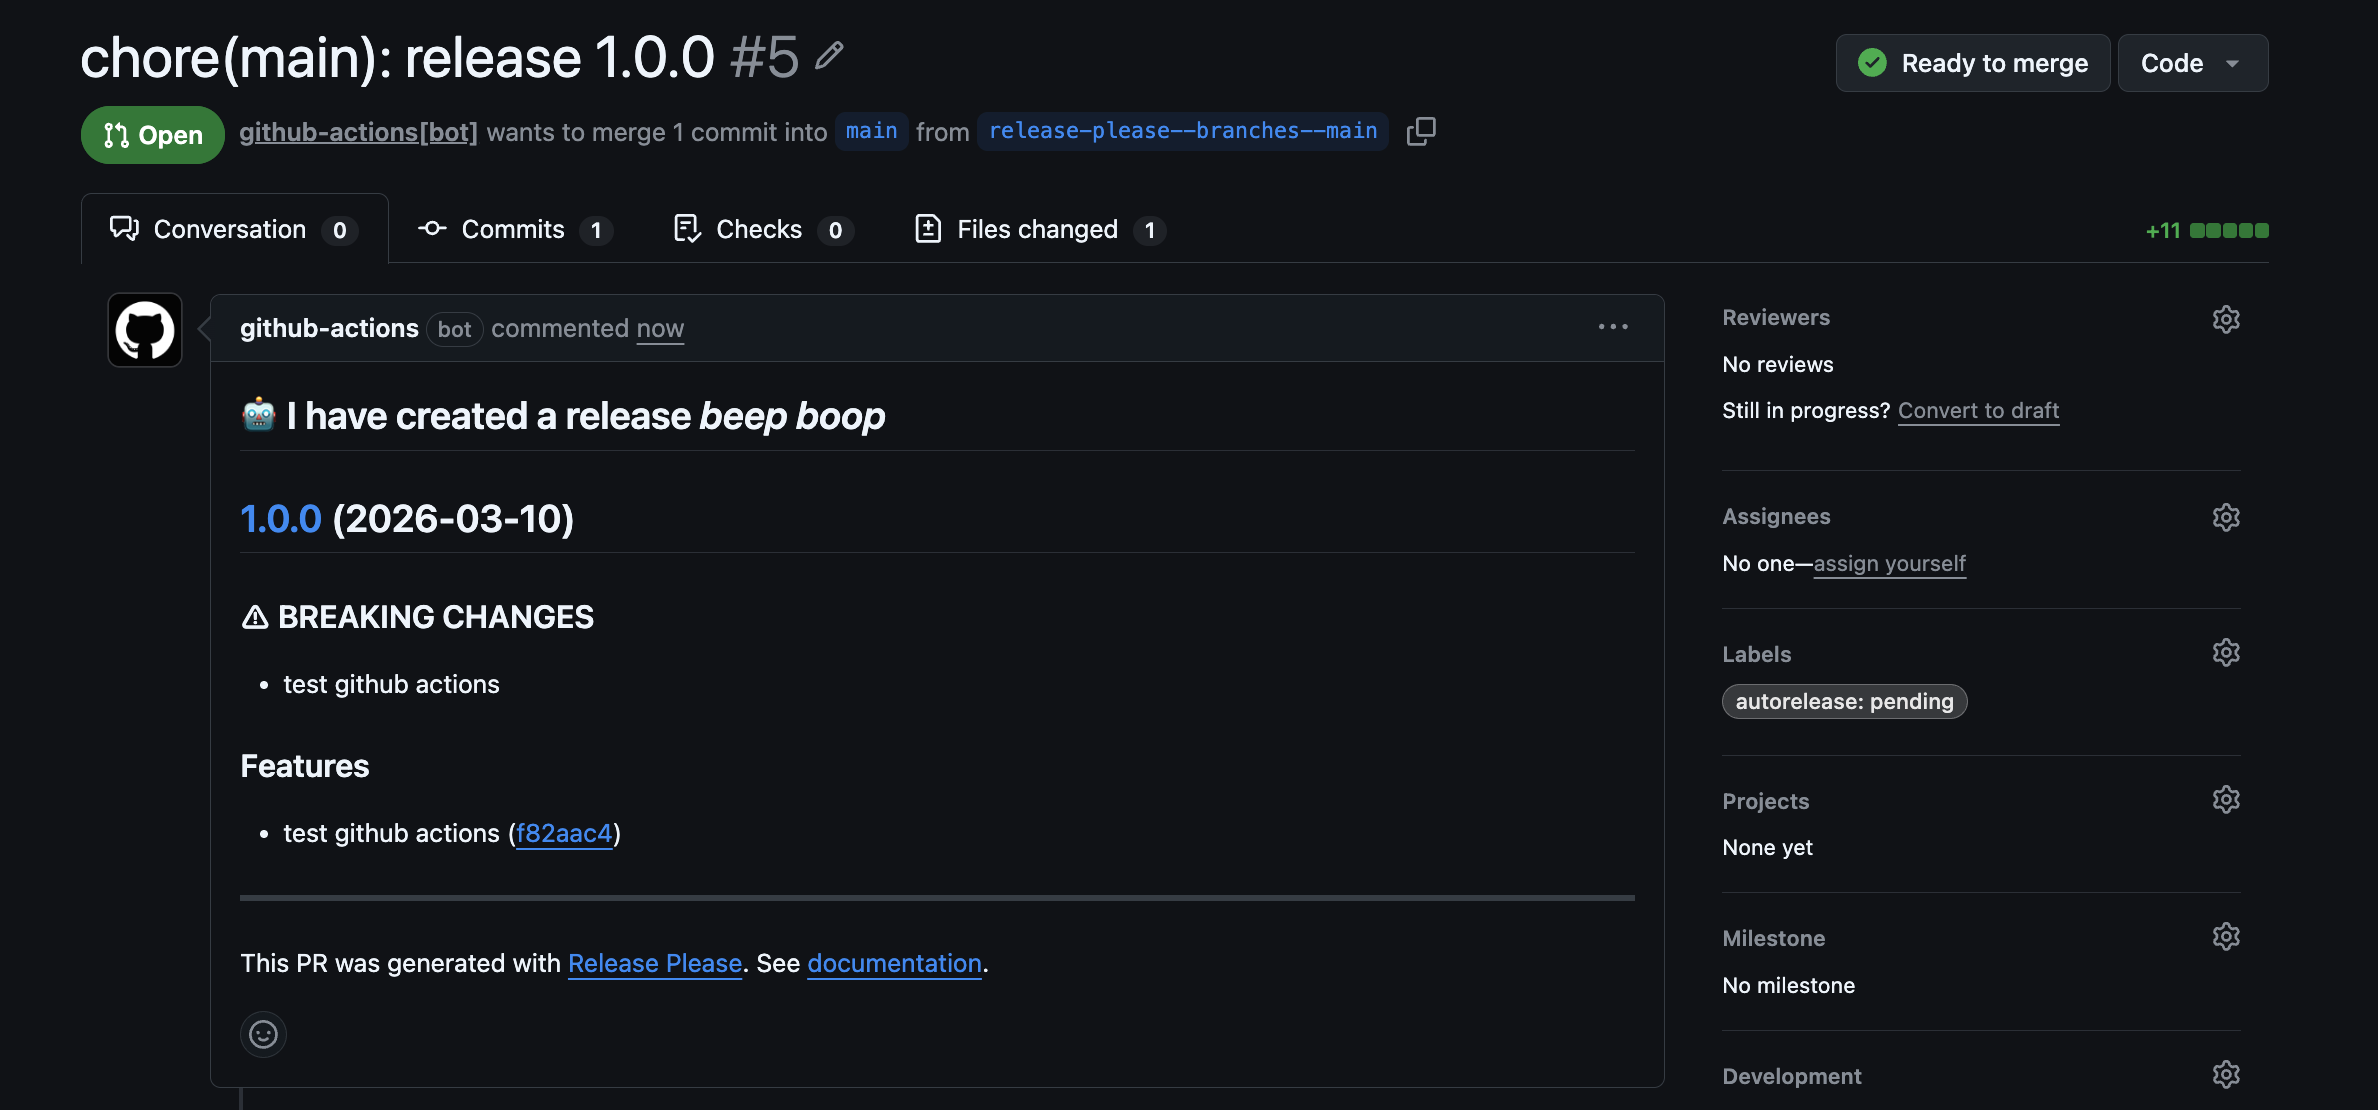
Task: Add a reaction with the smiley icon
Action: [x=263, y=1034]
